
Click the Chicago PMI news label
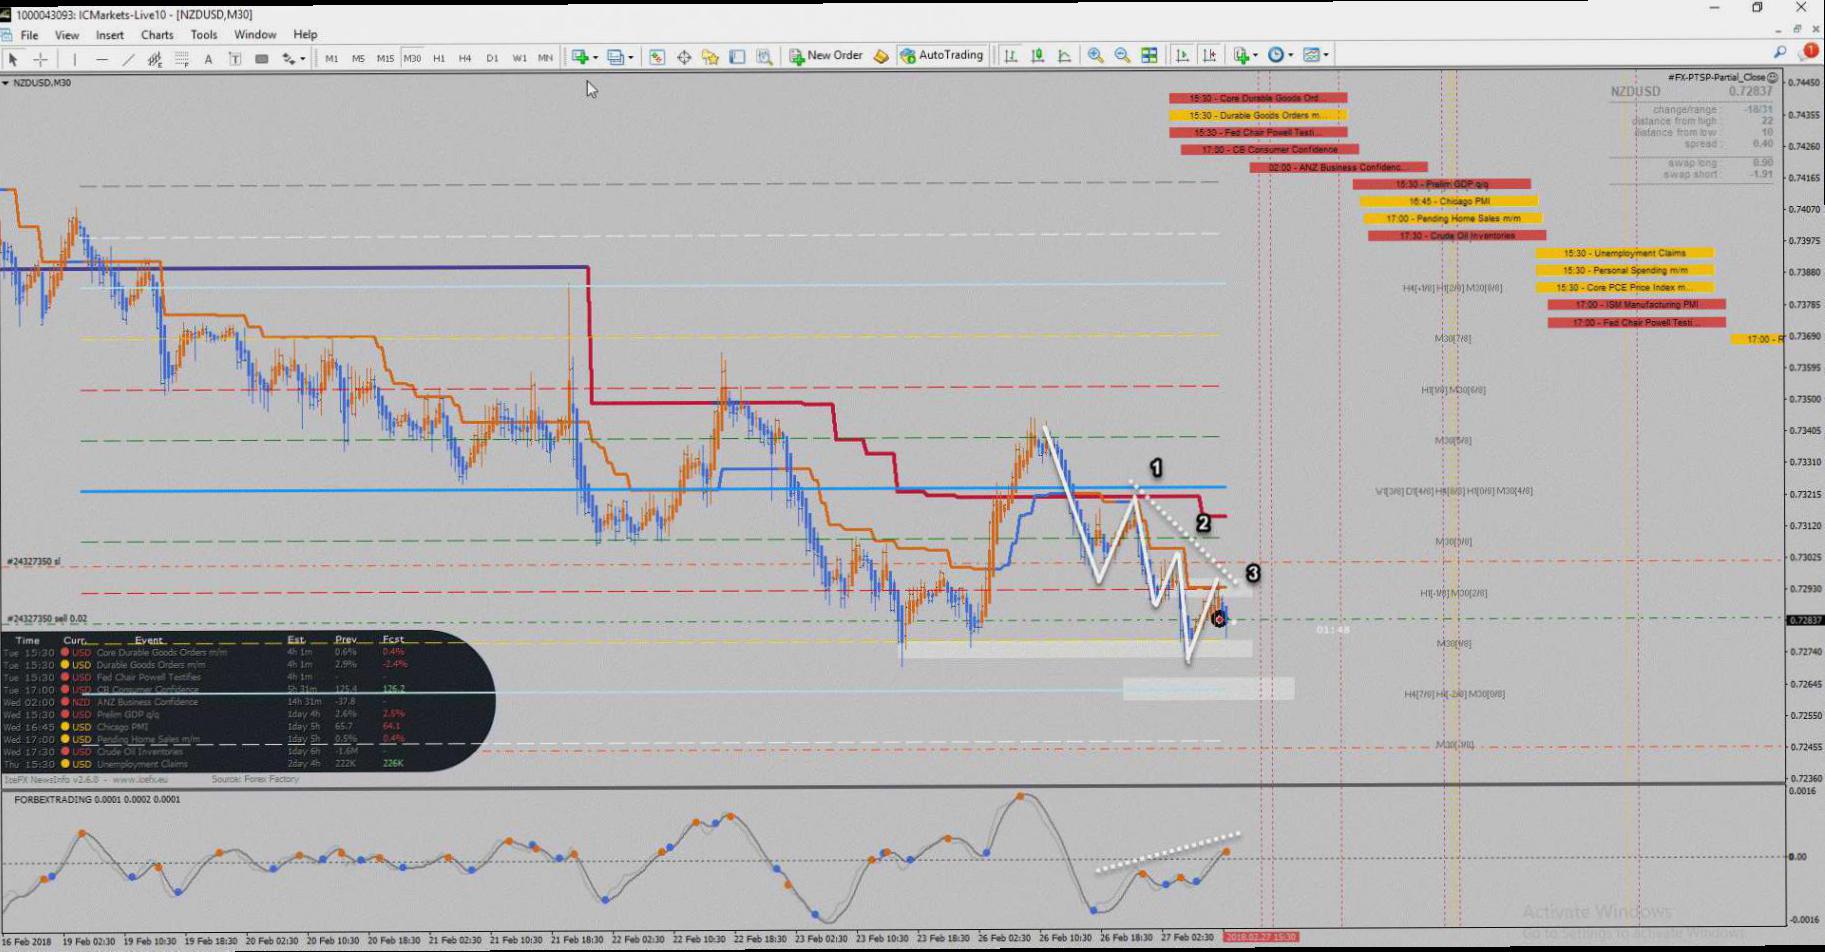(1449, 201)
